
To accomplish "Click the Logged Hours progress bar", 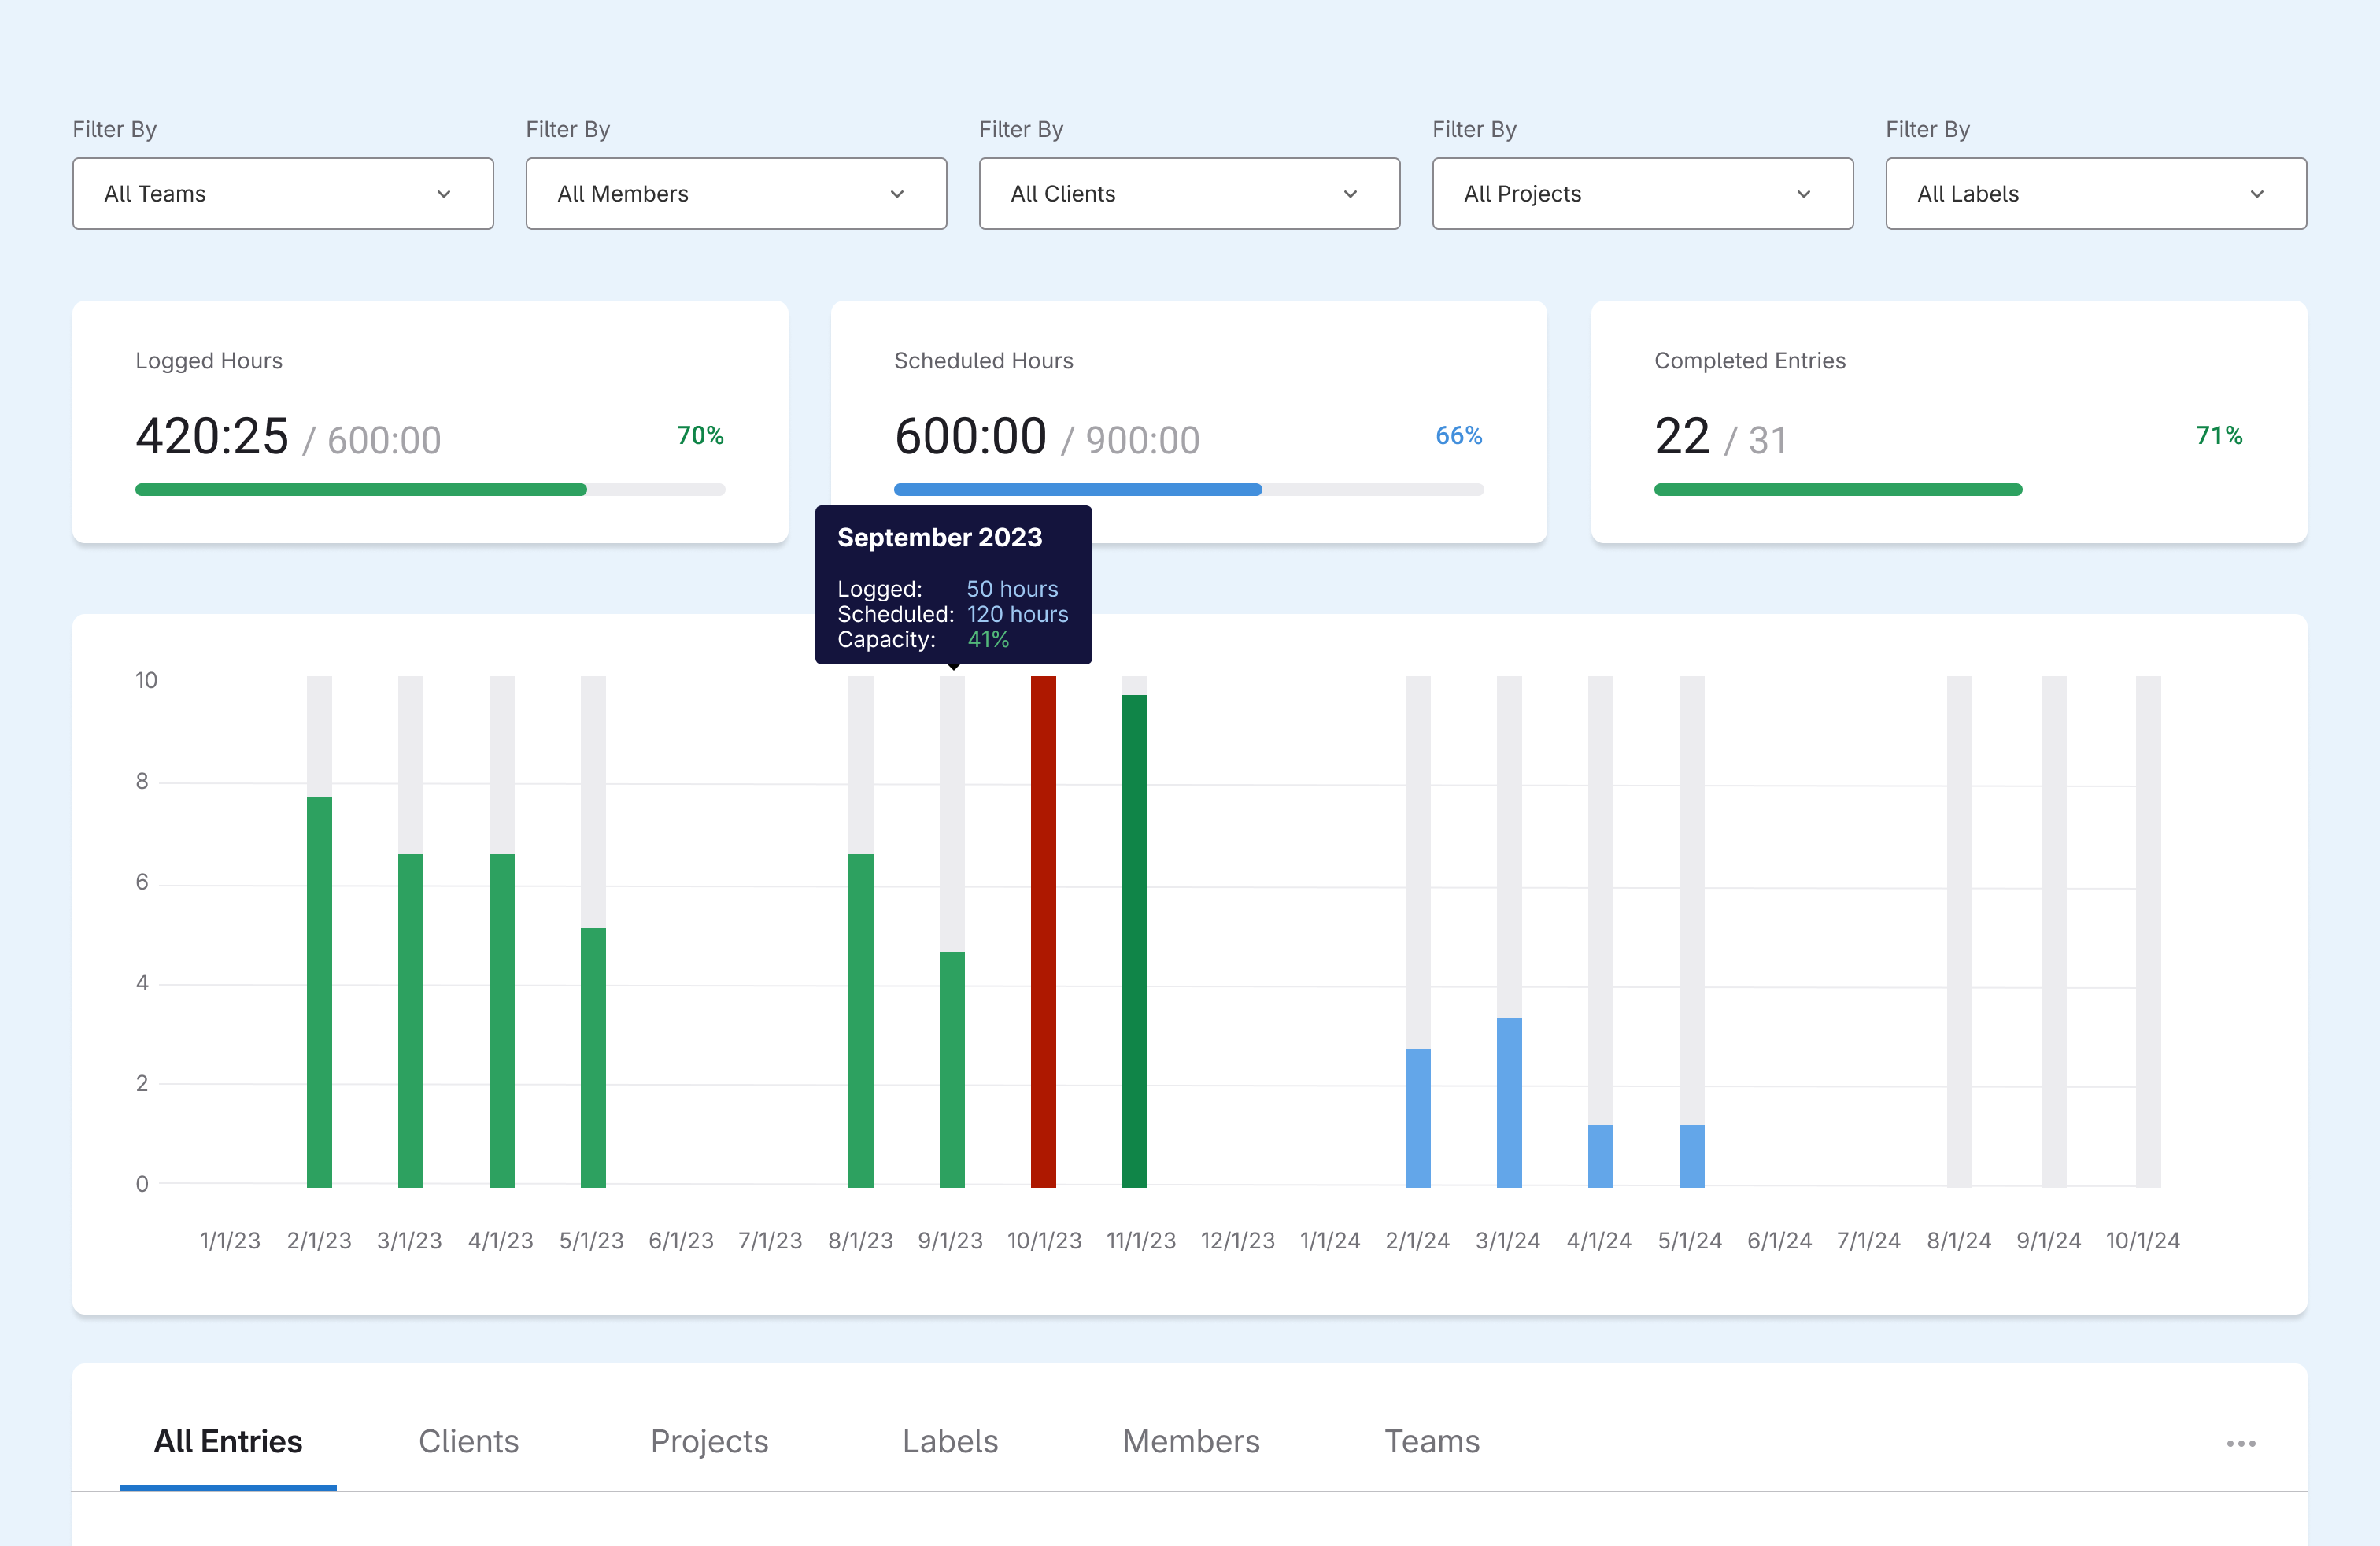I will click(430, 490).
